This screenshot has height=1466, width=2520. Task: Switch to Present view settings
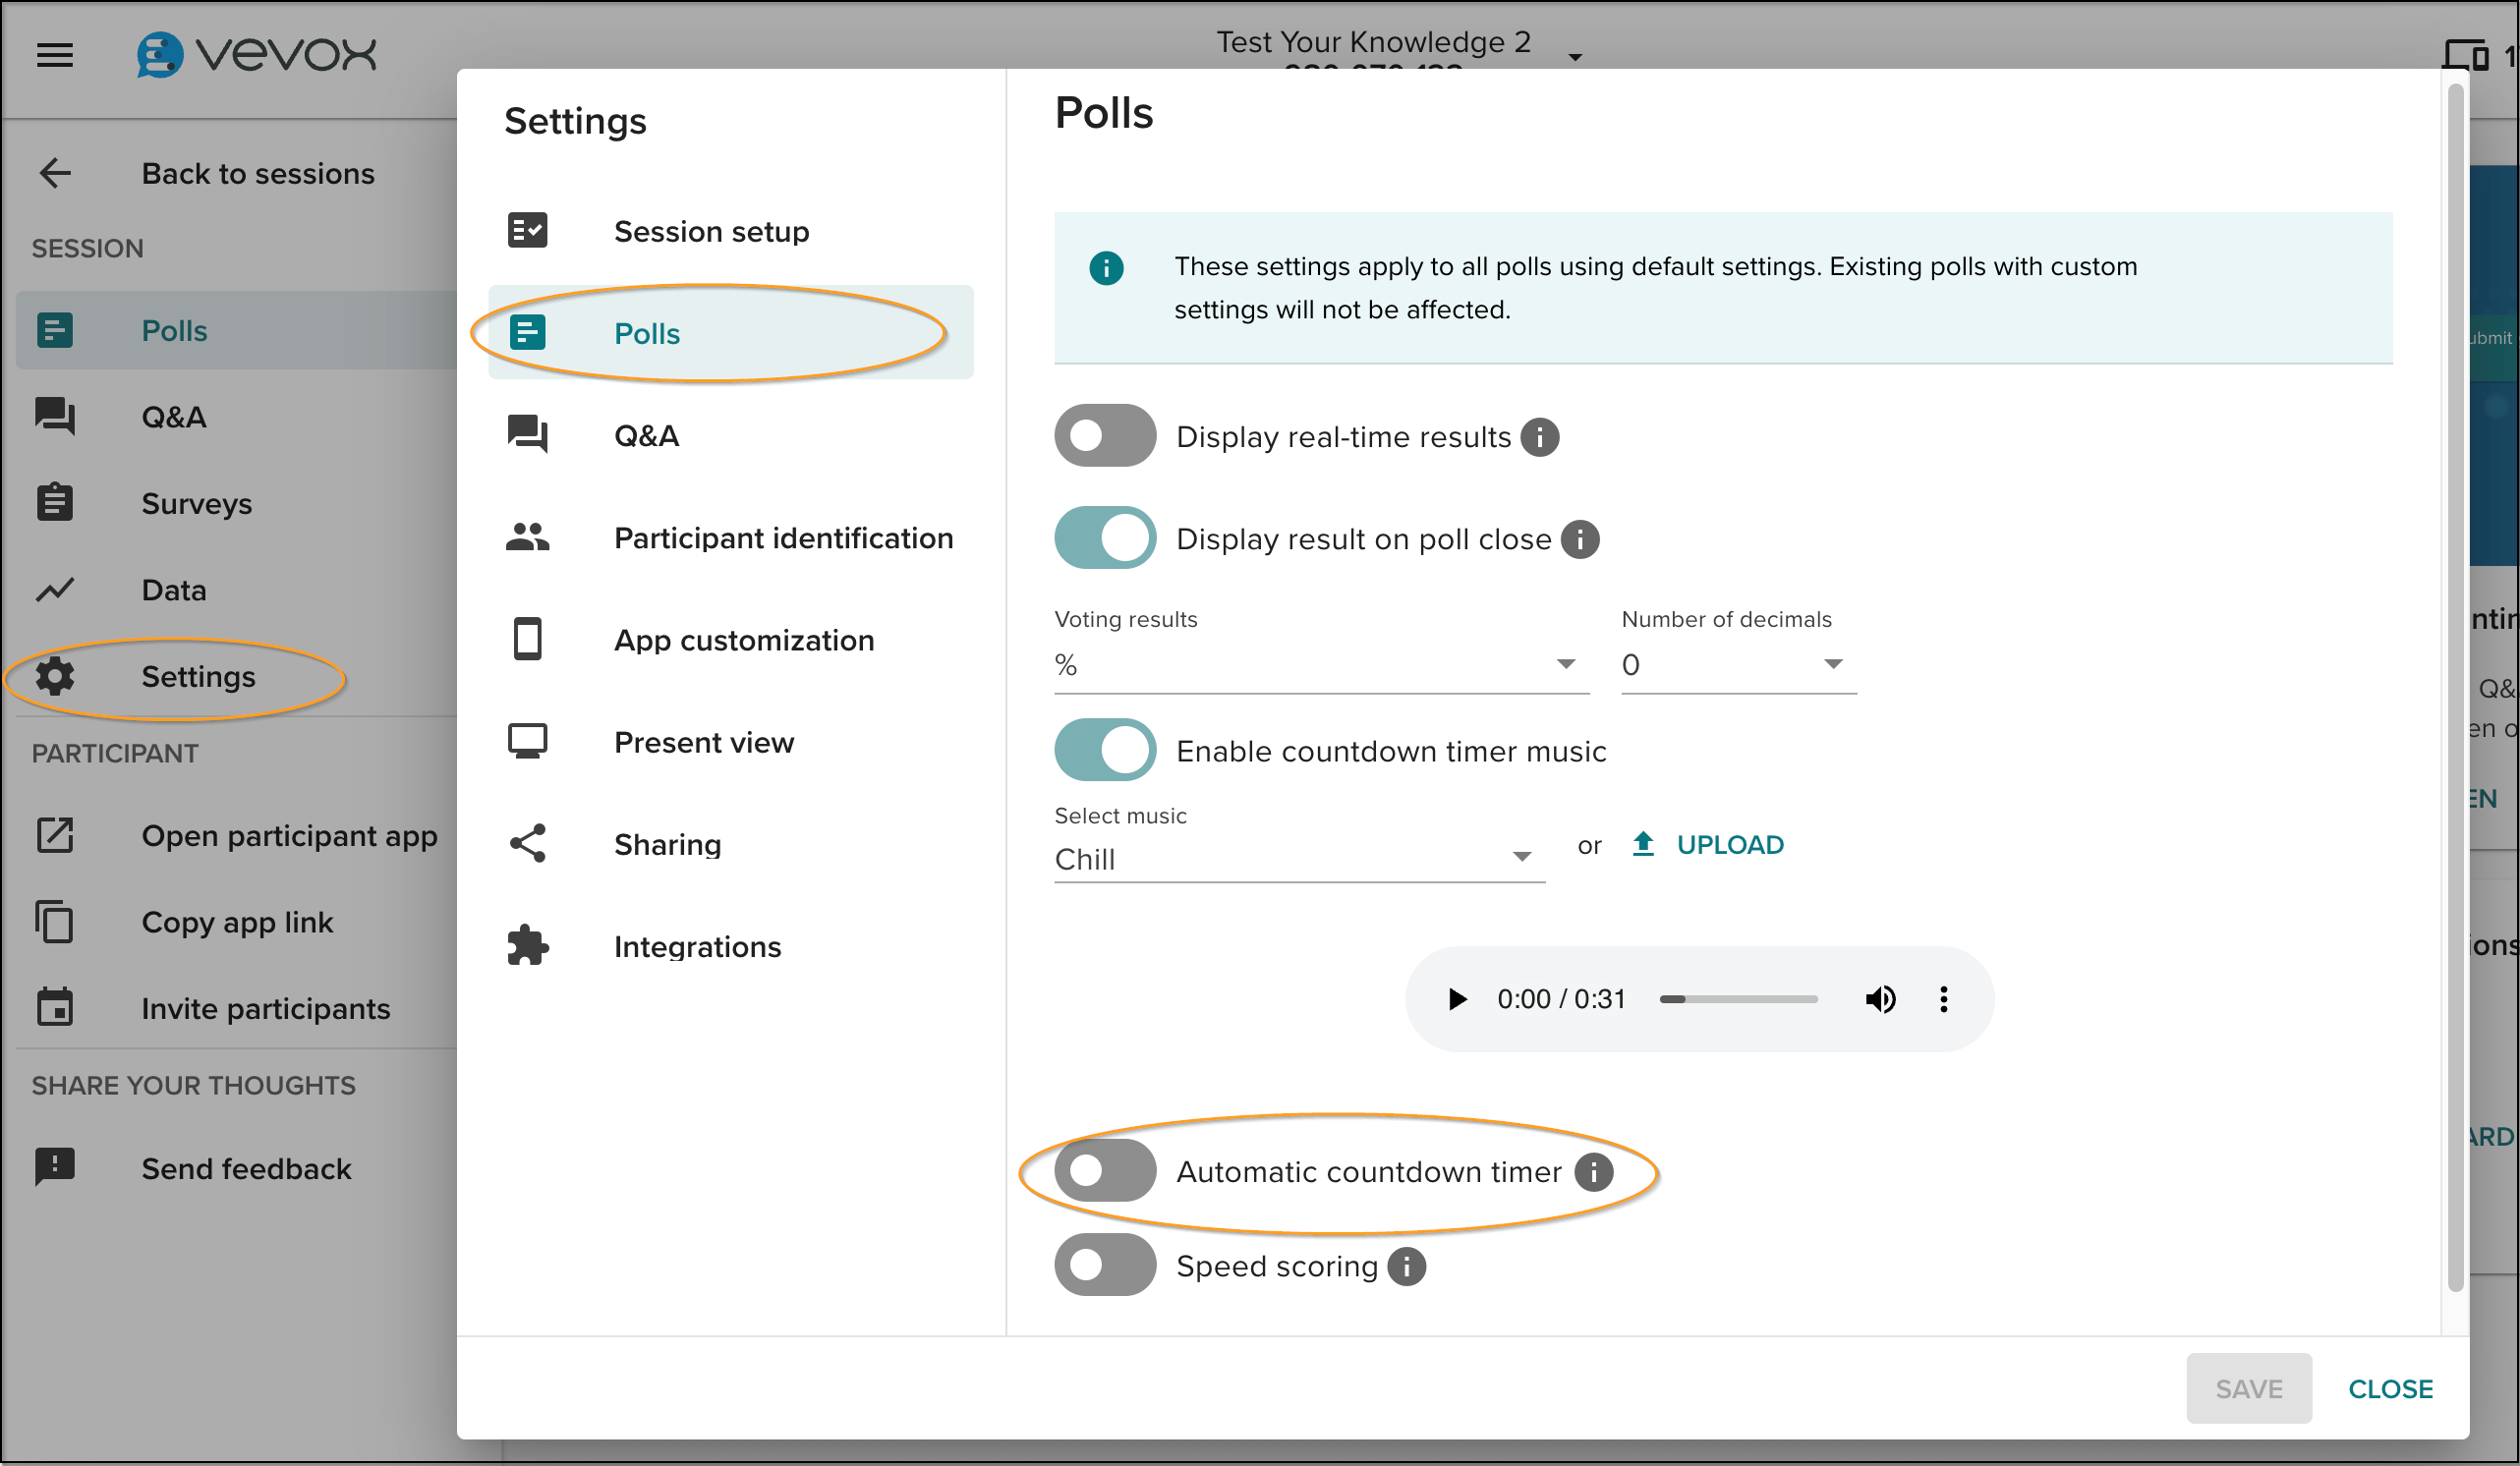click(703, 742)
